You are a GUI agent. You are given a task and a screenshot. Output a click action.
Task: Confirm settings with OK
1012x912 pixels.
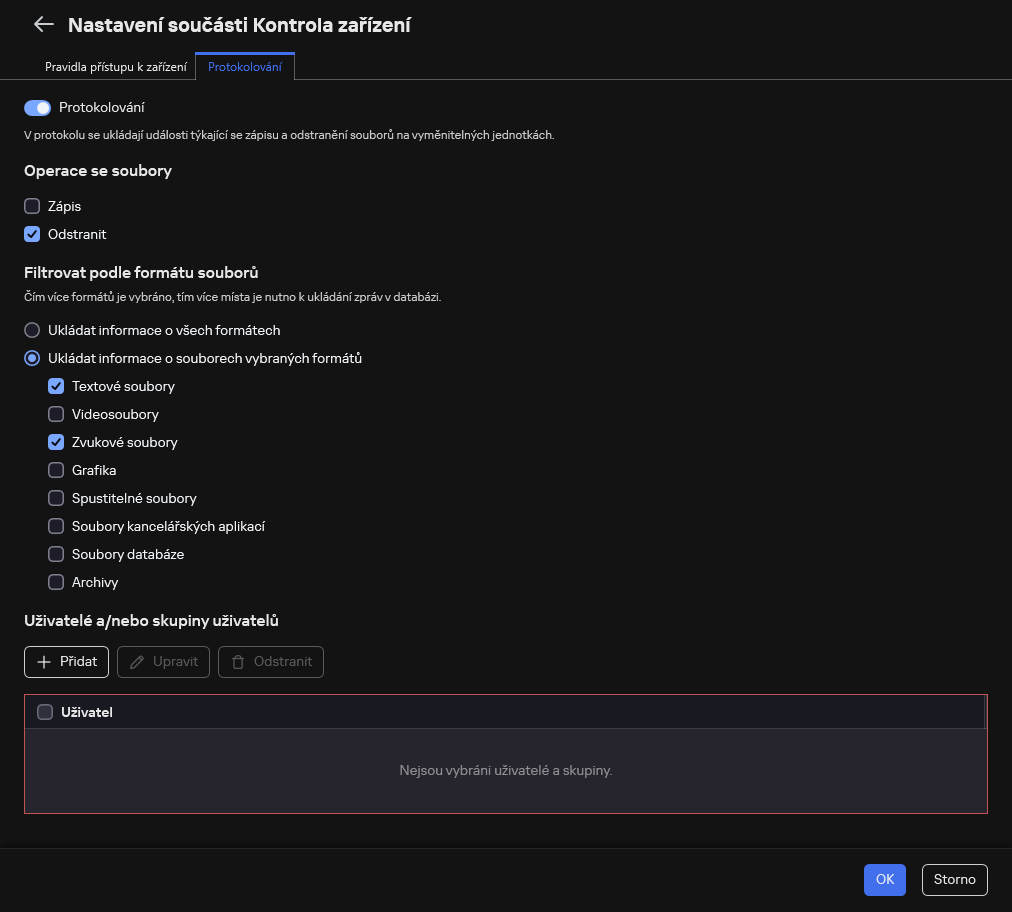884,880
